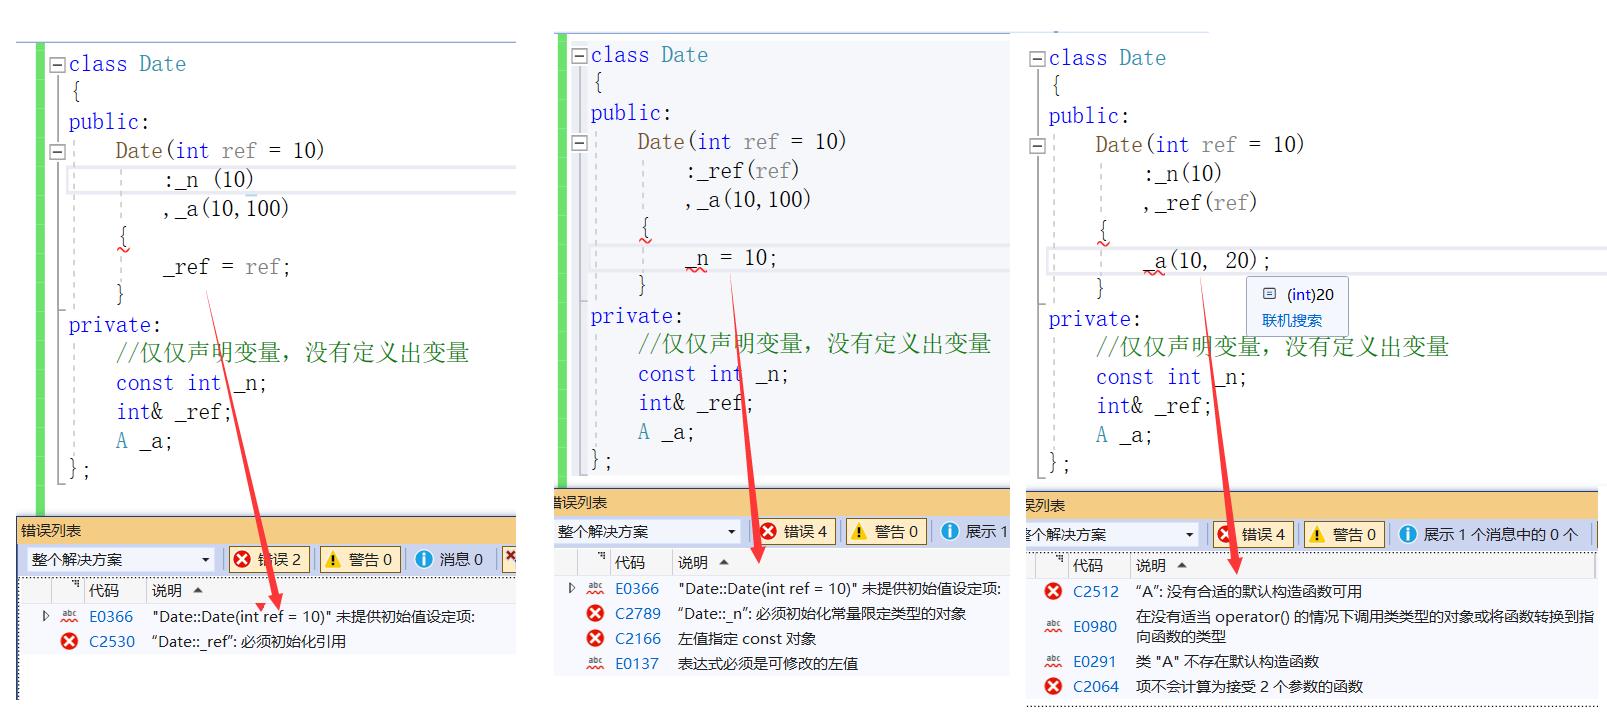
Task: Click the squiggle icon beside E0291
Action: [x=1053, y=661]
